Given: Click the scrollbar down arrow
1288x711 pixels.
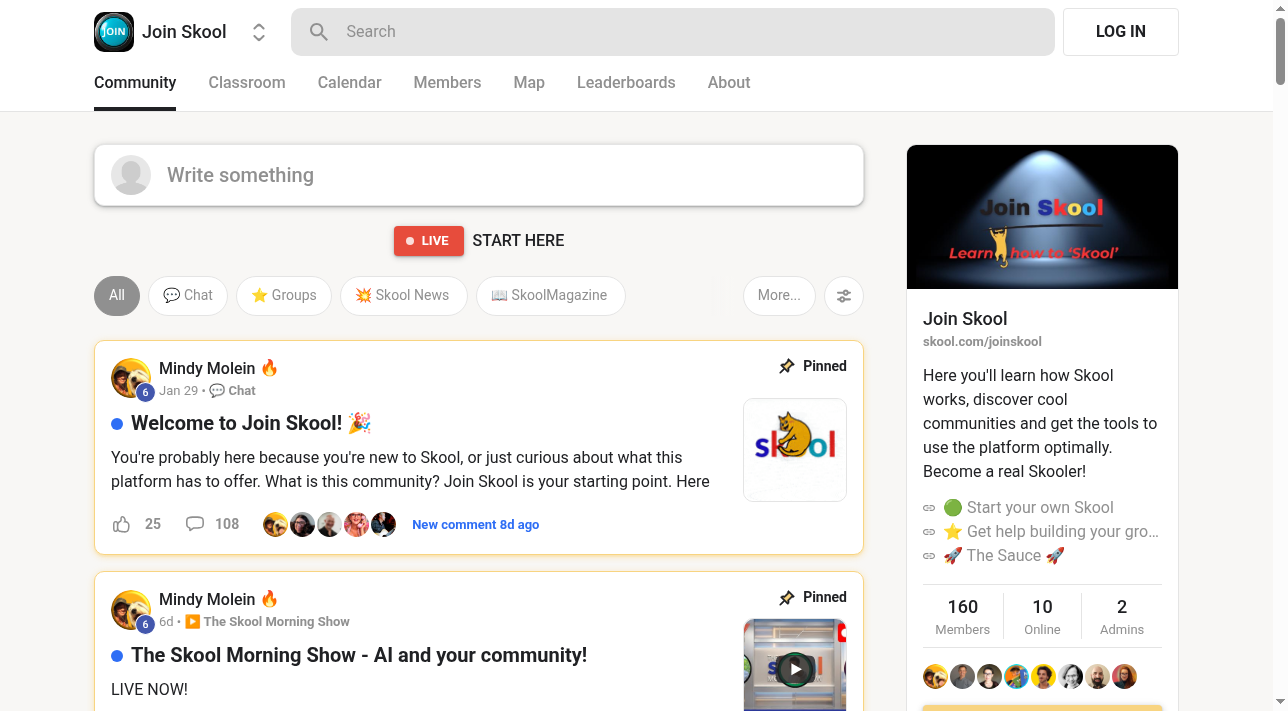Looking at the screenshot, I should tap(1280, 703).
